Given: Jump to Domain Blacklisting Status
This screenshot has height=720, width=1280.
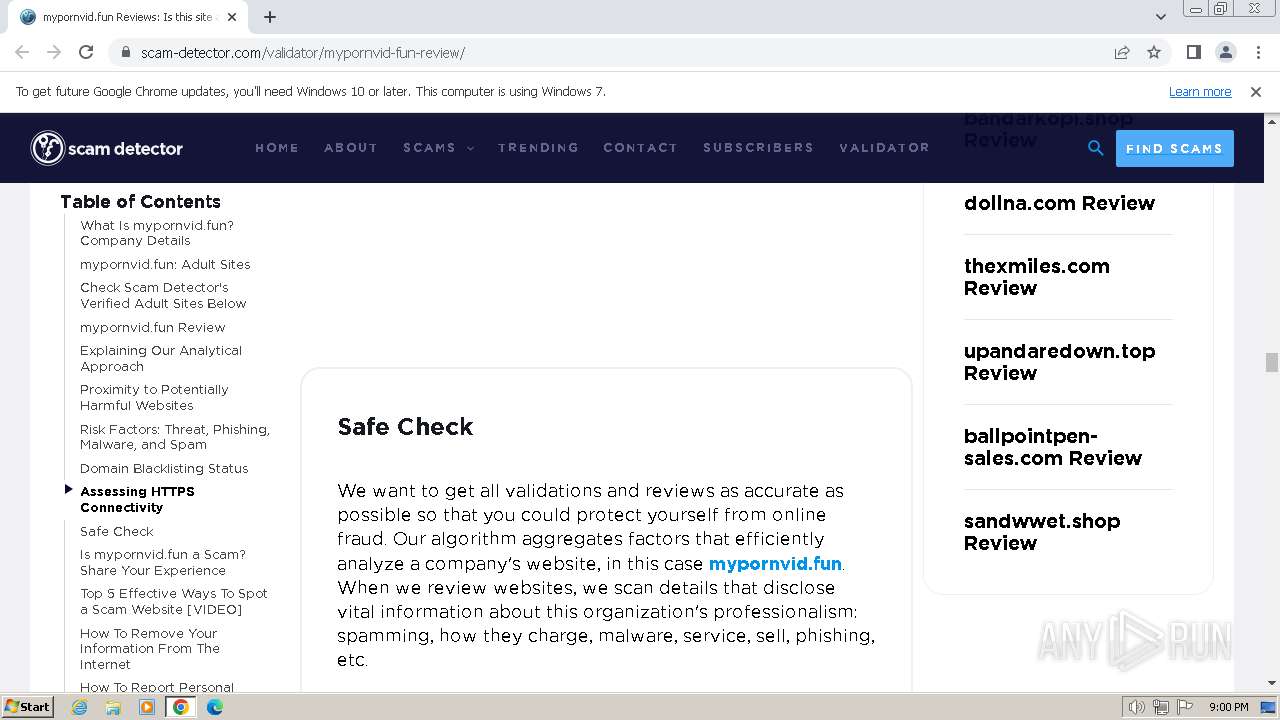Looking at the screenshot, I should pyautogui.click(x=164, y=468).
